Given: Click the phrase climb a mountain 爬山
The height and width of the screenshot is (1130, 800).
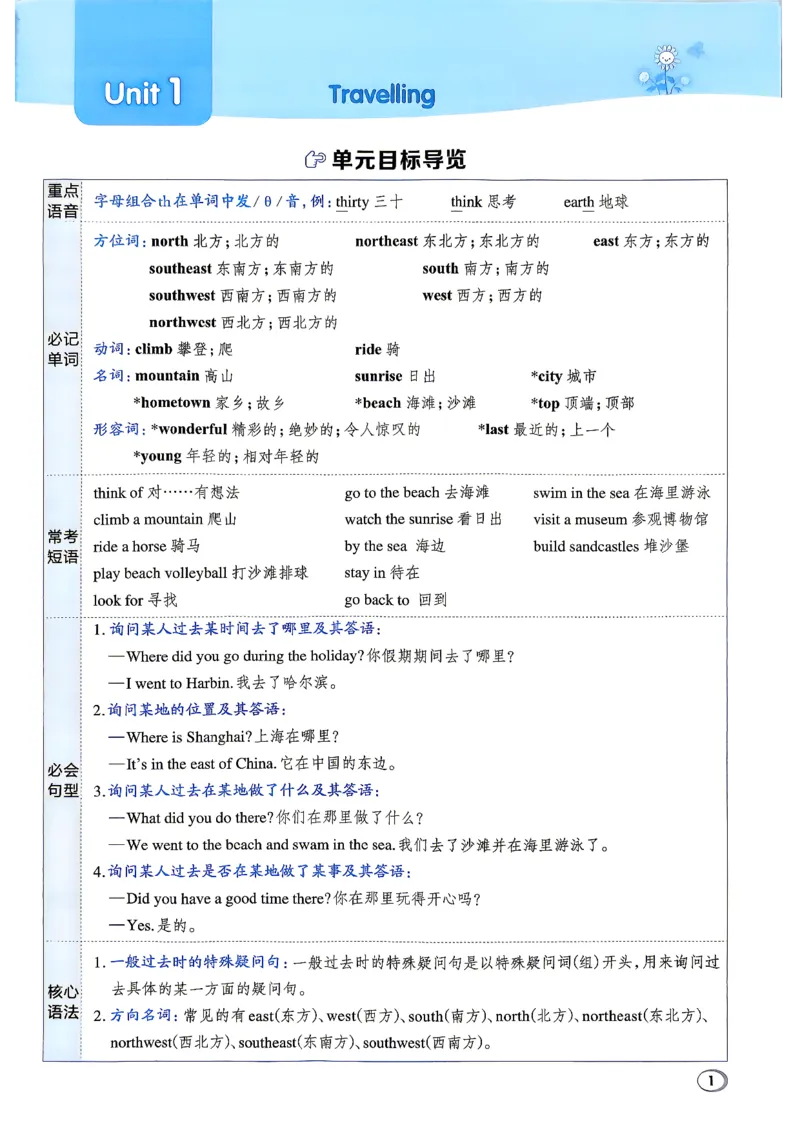Looking at the screenshot, I should (165, 520).
